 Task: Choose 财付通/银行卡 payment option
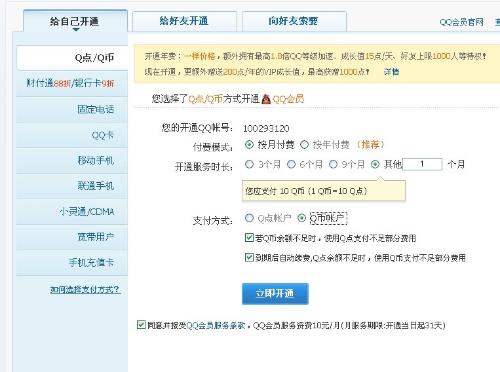(72, 83)
